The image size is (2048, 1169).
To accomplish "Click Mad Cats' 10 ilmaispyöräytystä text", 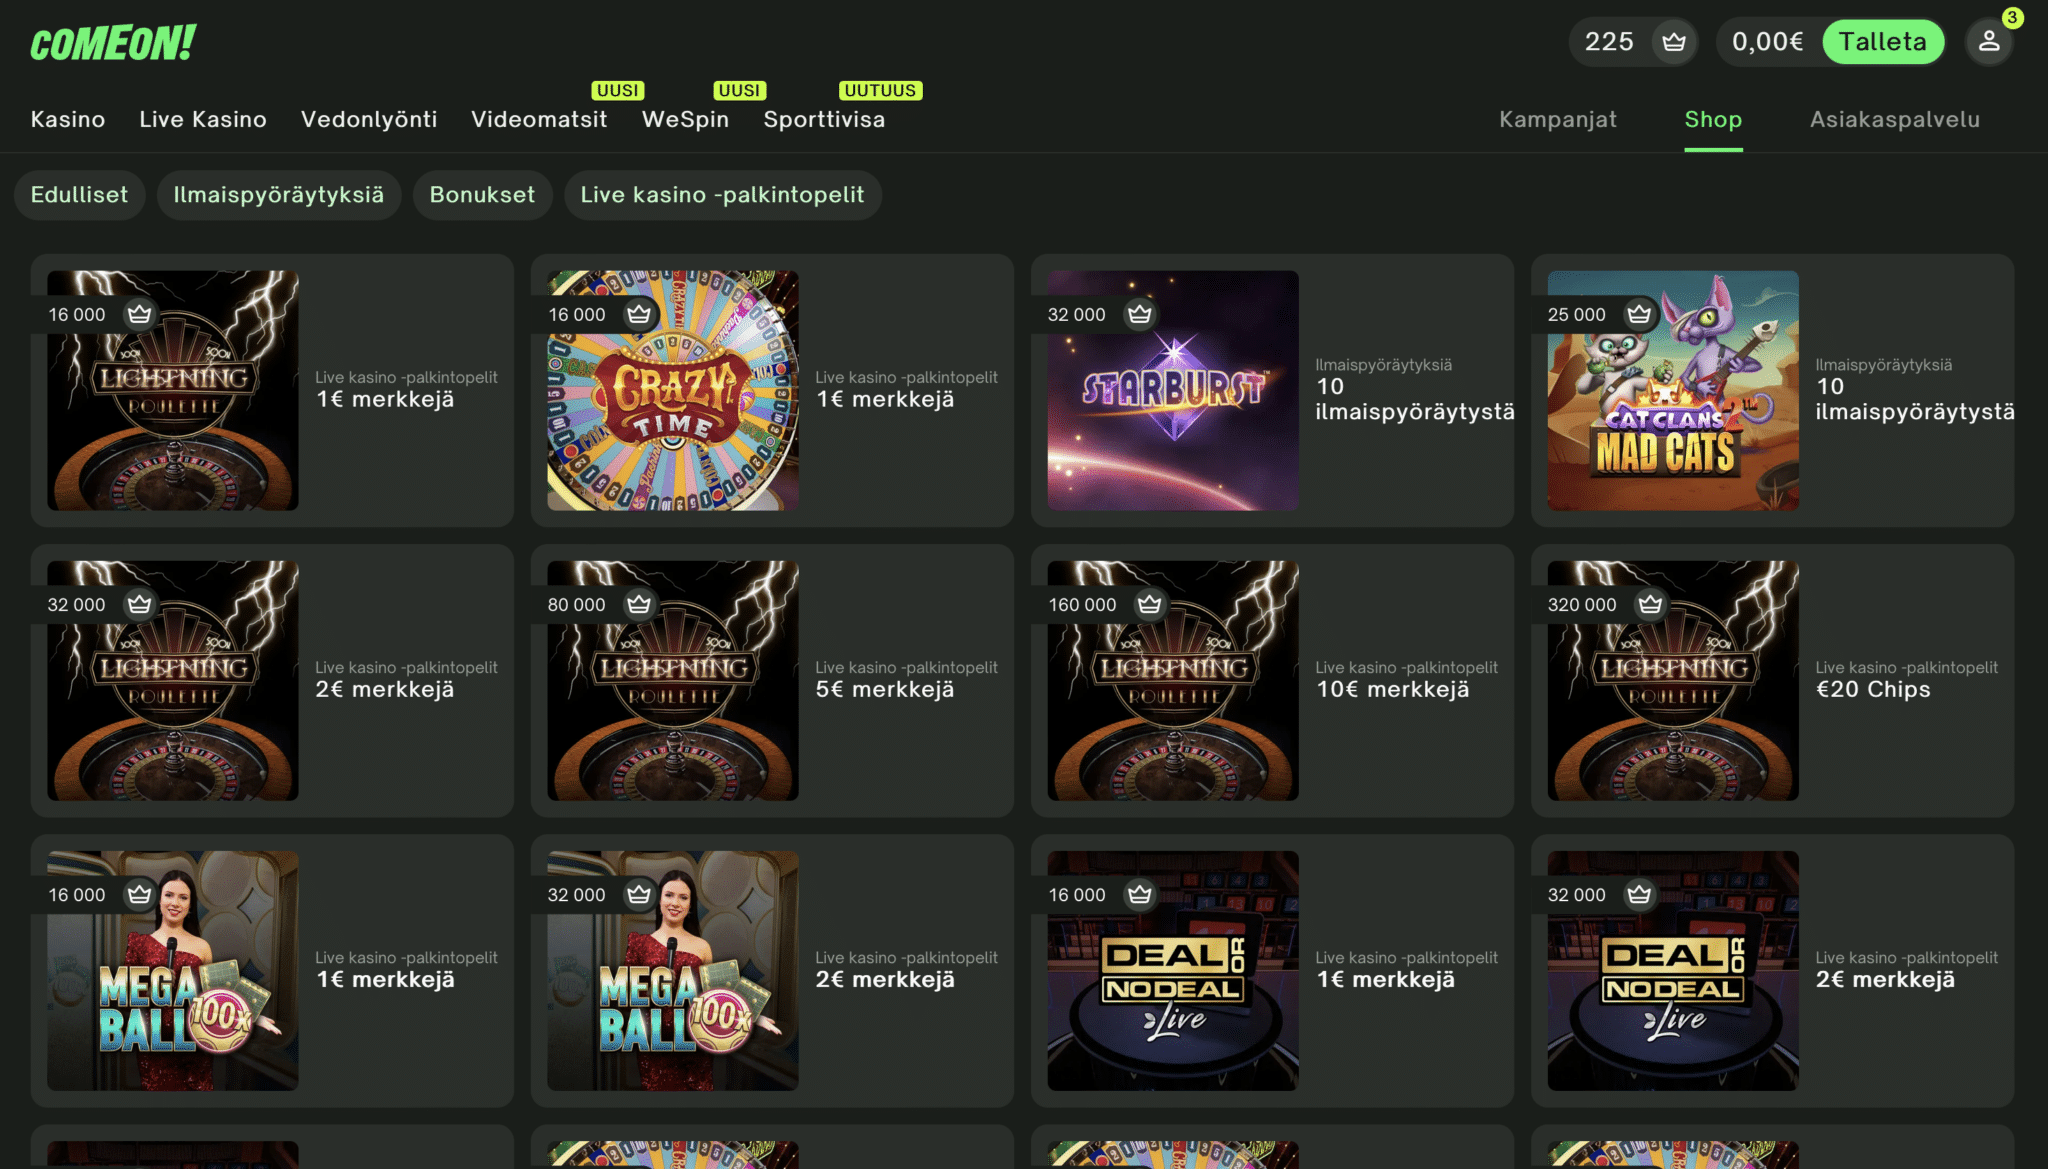I will 1915,399.
